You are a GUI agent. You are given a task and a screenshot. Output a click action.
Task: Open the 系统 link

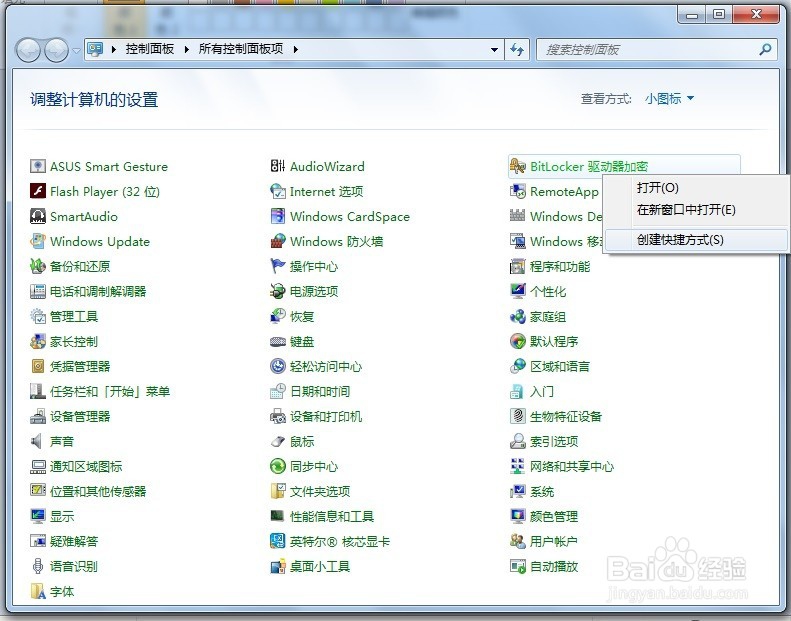(x=542, y=491)
